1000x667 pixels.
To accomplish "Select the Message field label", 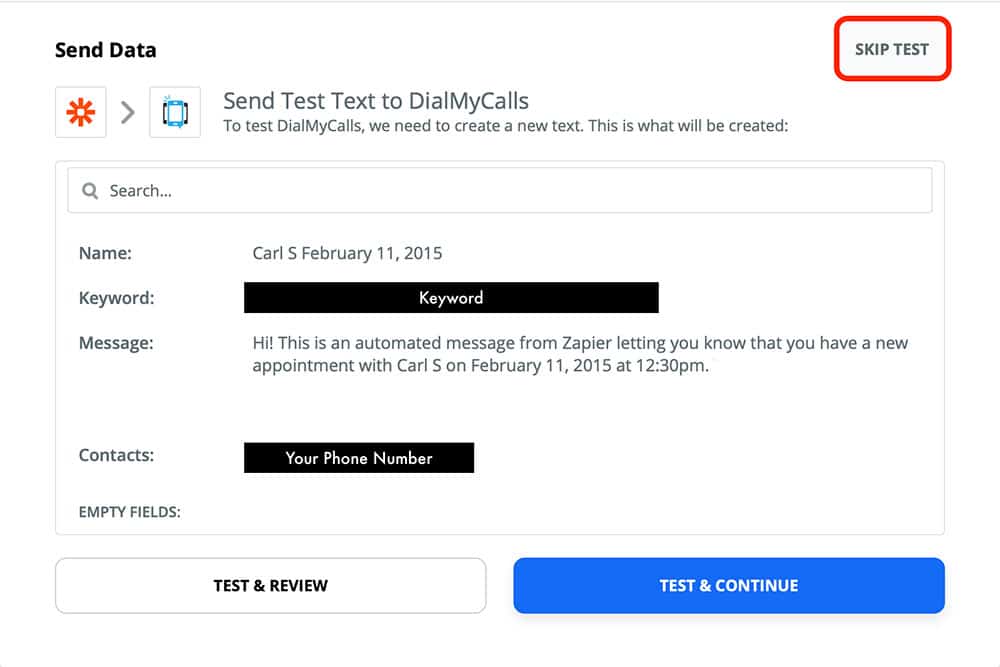I will point(116,343).
